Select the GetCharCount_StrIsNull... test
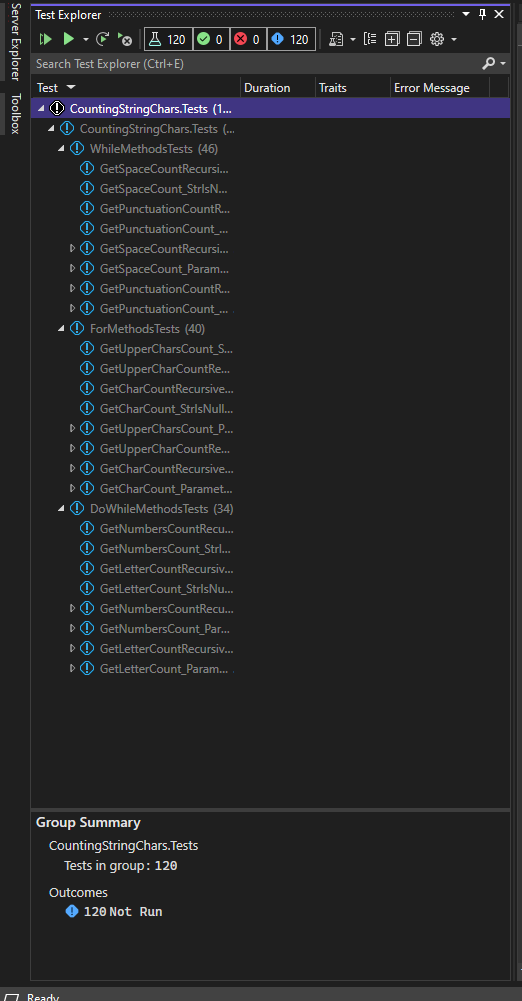522x1001 pixels. tap(167, 409)
